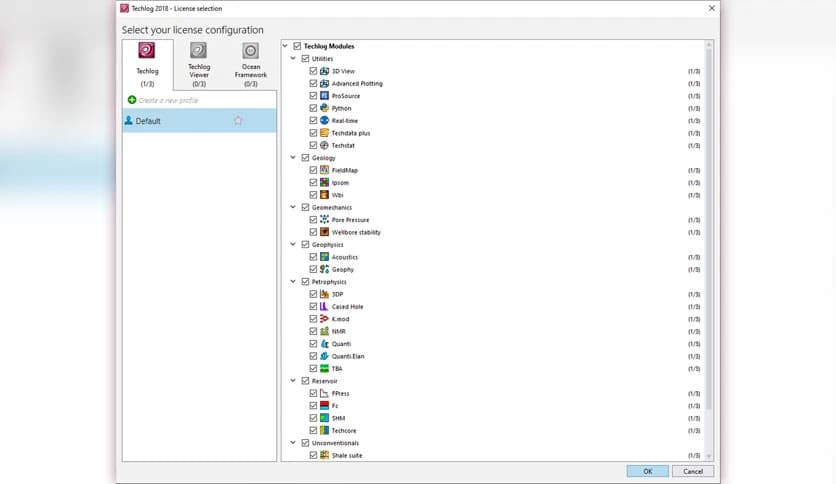Click the NMR module icon
836x484 pixels.
pyautogui.click(x=324, y=331)
